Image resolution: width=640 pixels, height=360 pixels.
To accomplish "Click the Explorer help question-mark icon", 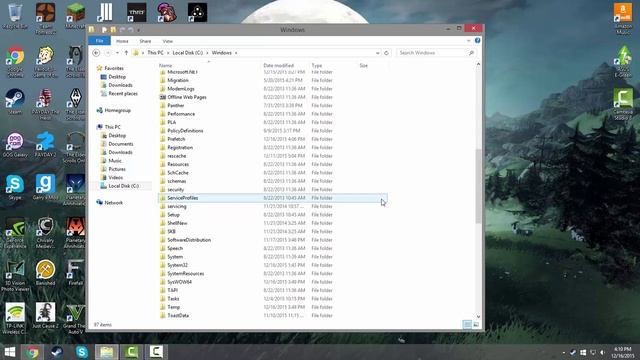I will coord(477,41).
